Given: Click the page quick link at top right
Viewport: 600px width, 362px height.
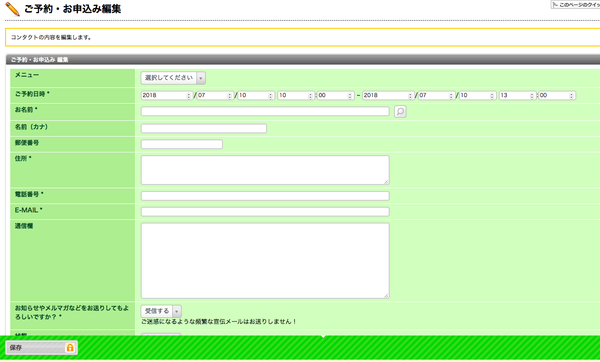Looking at the screenshot, I should pos(575,5).
